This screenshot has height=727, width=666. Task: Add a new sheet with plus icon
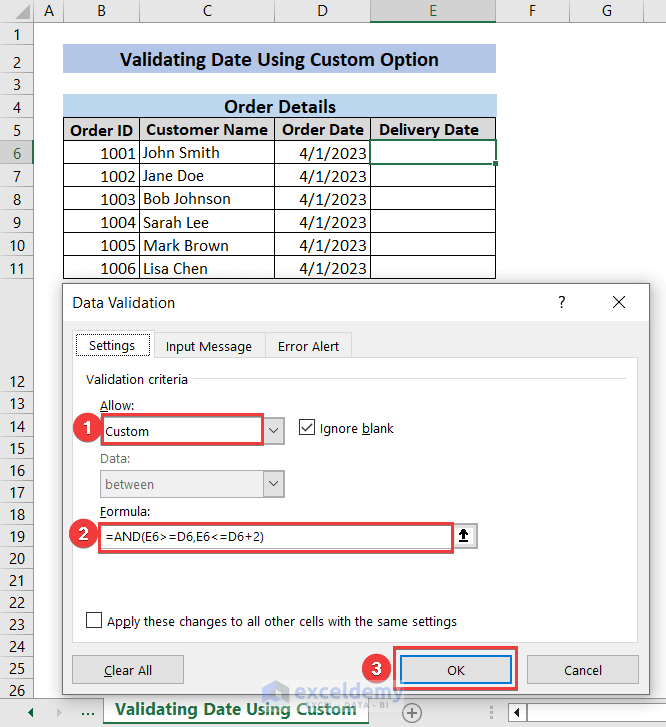tap(411, 712)
